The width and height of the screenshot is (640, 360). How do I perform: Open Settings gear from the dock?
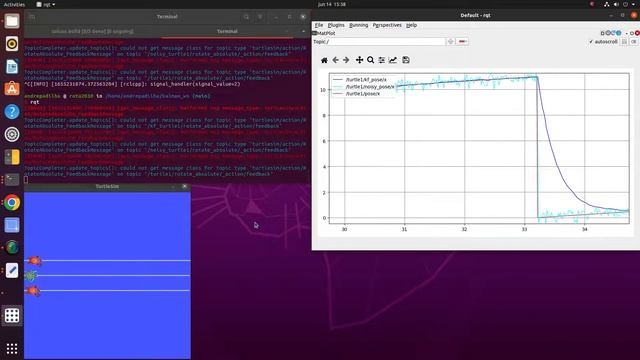point(12,134)
